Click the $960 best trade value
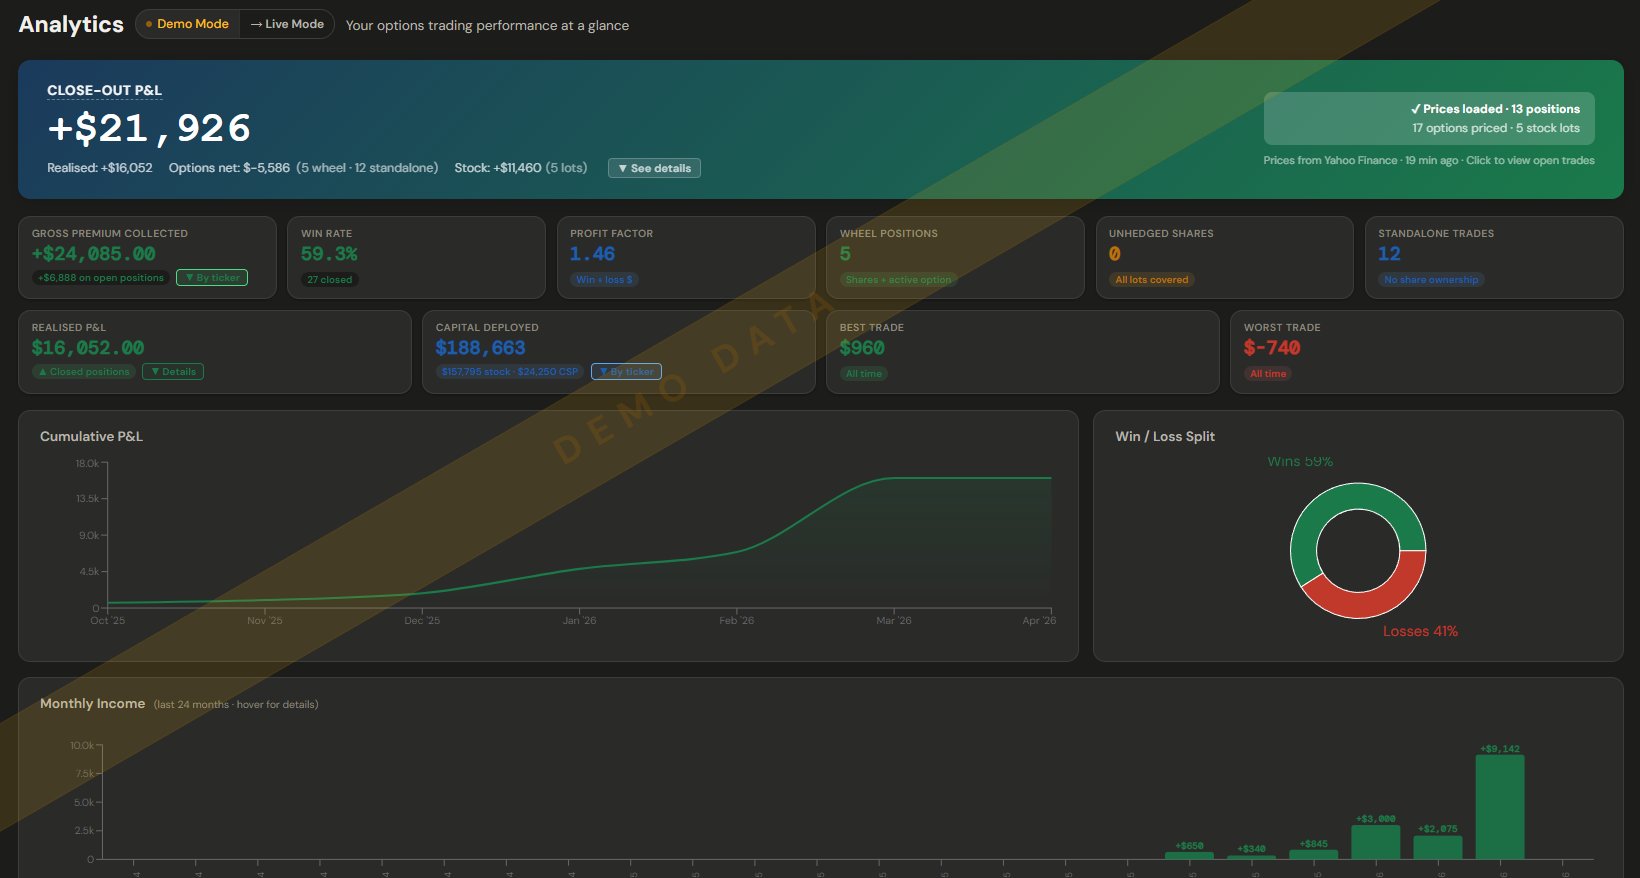1640x878 pixels. (862, 348)
